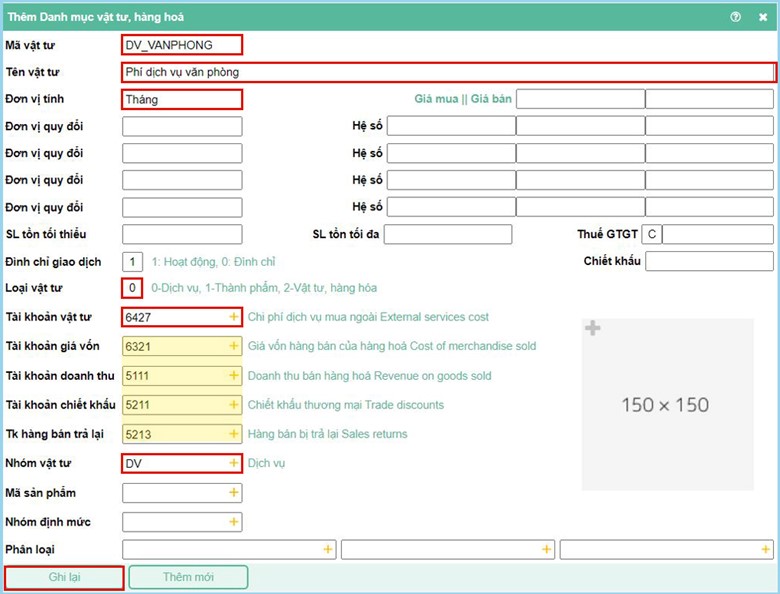Select the Tên vật tư text field

pos(447,72)
